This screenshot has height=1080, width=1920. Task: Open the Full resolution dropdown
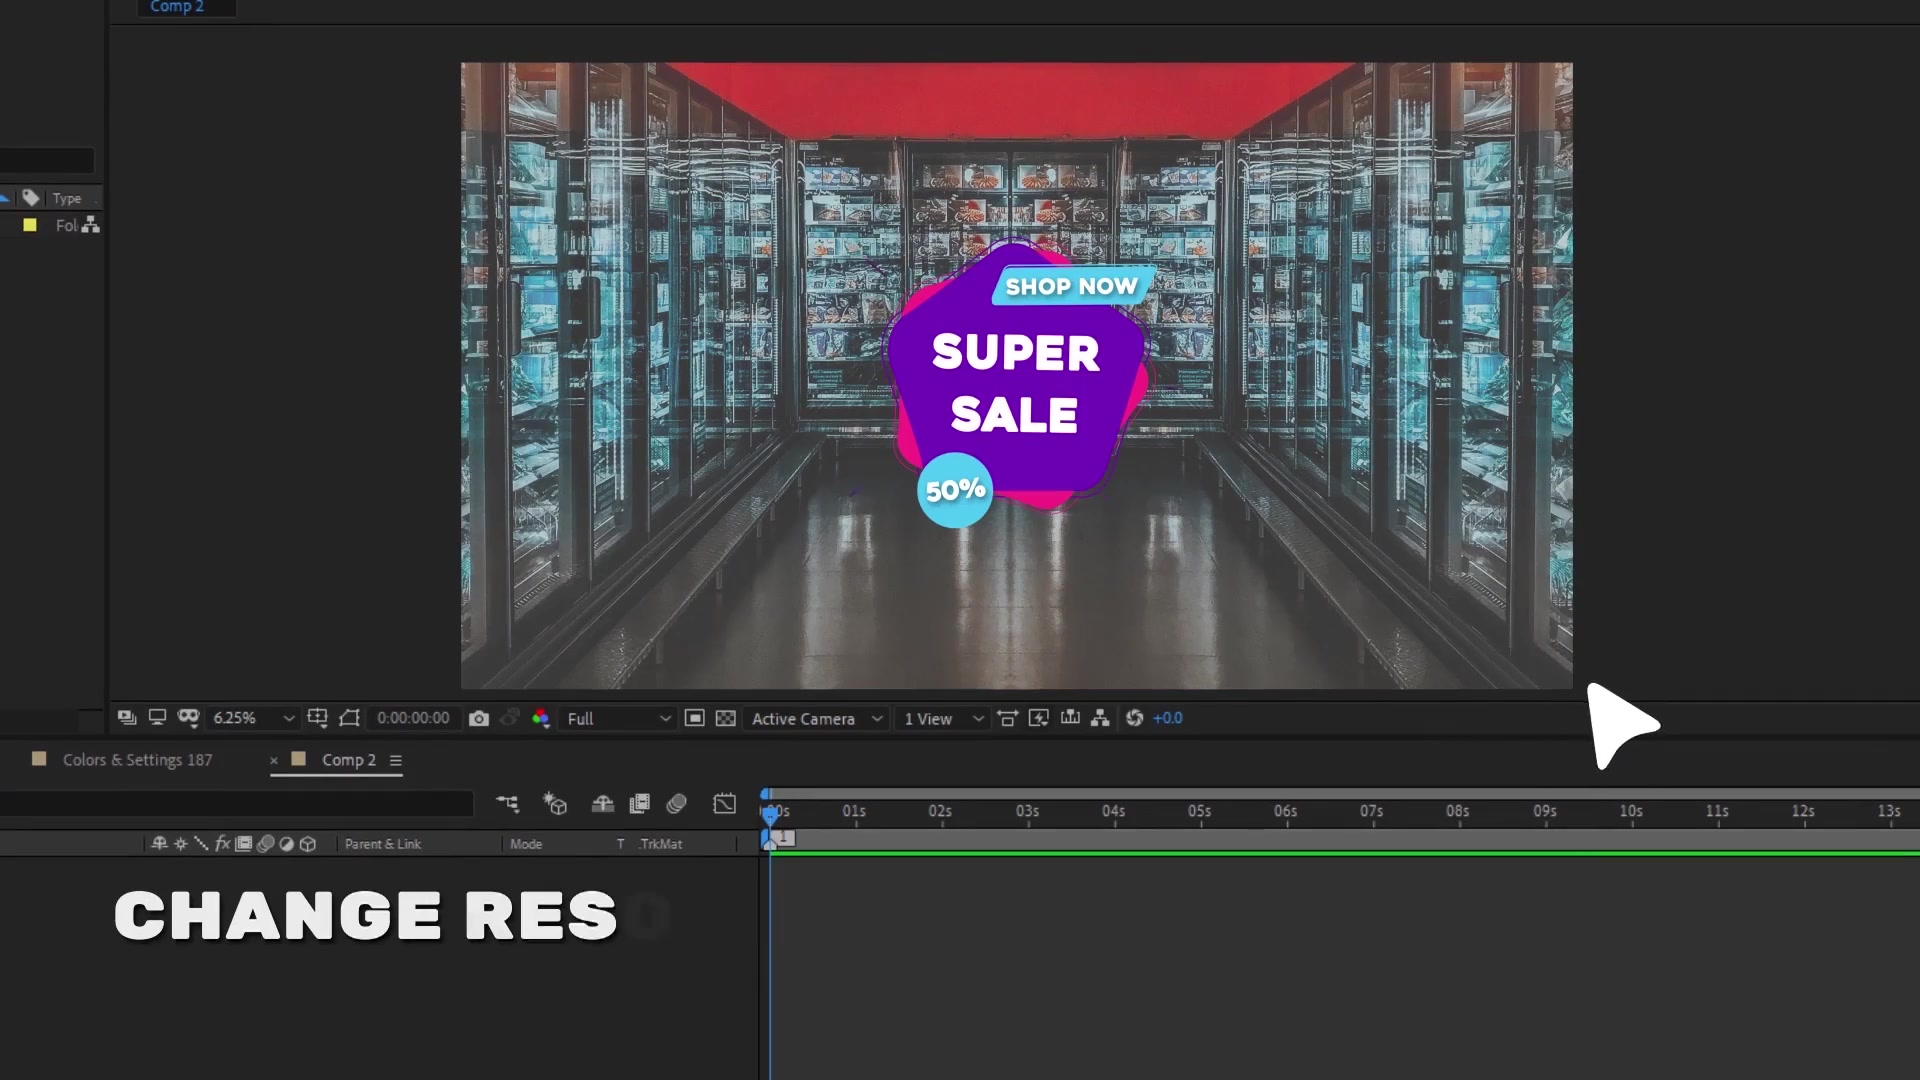point(618,718)
